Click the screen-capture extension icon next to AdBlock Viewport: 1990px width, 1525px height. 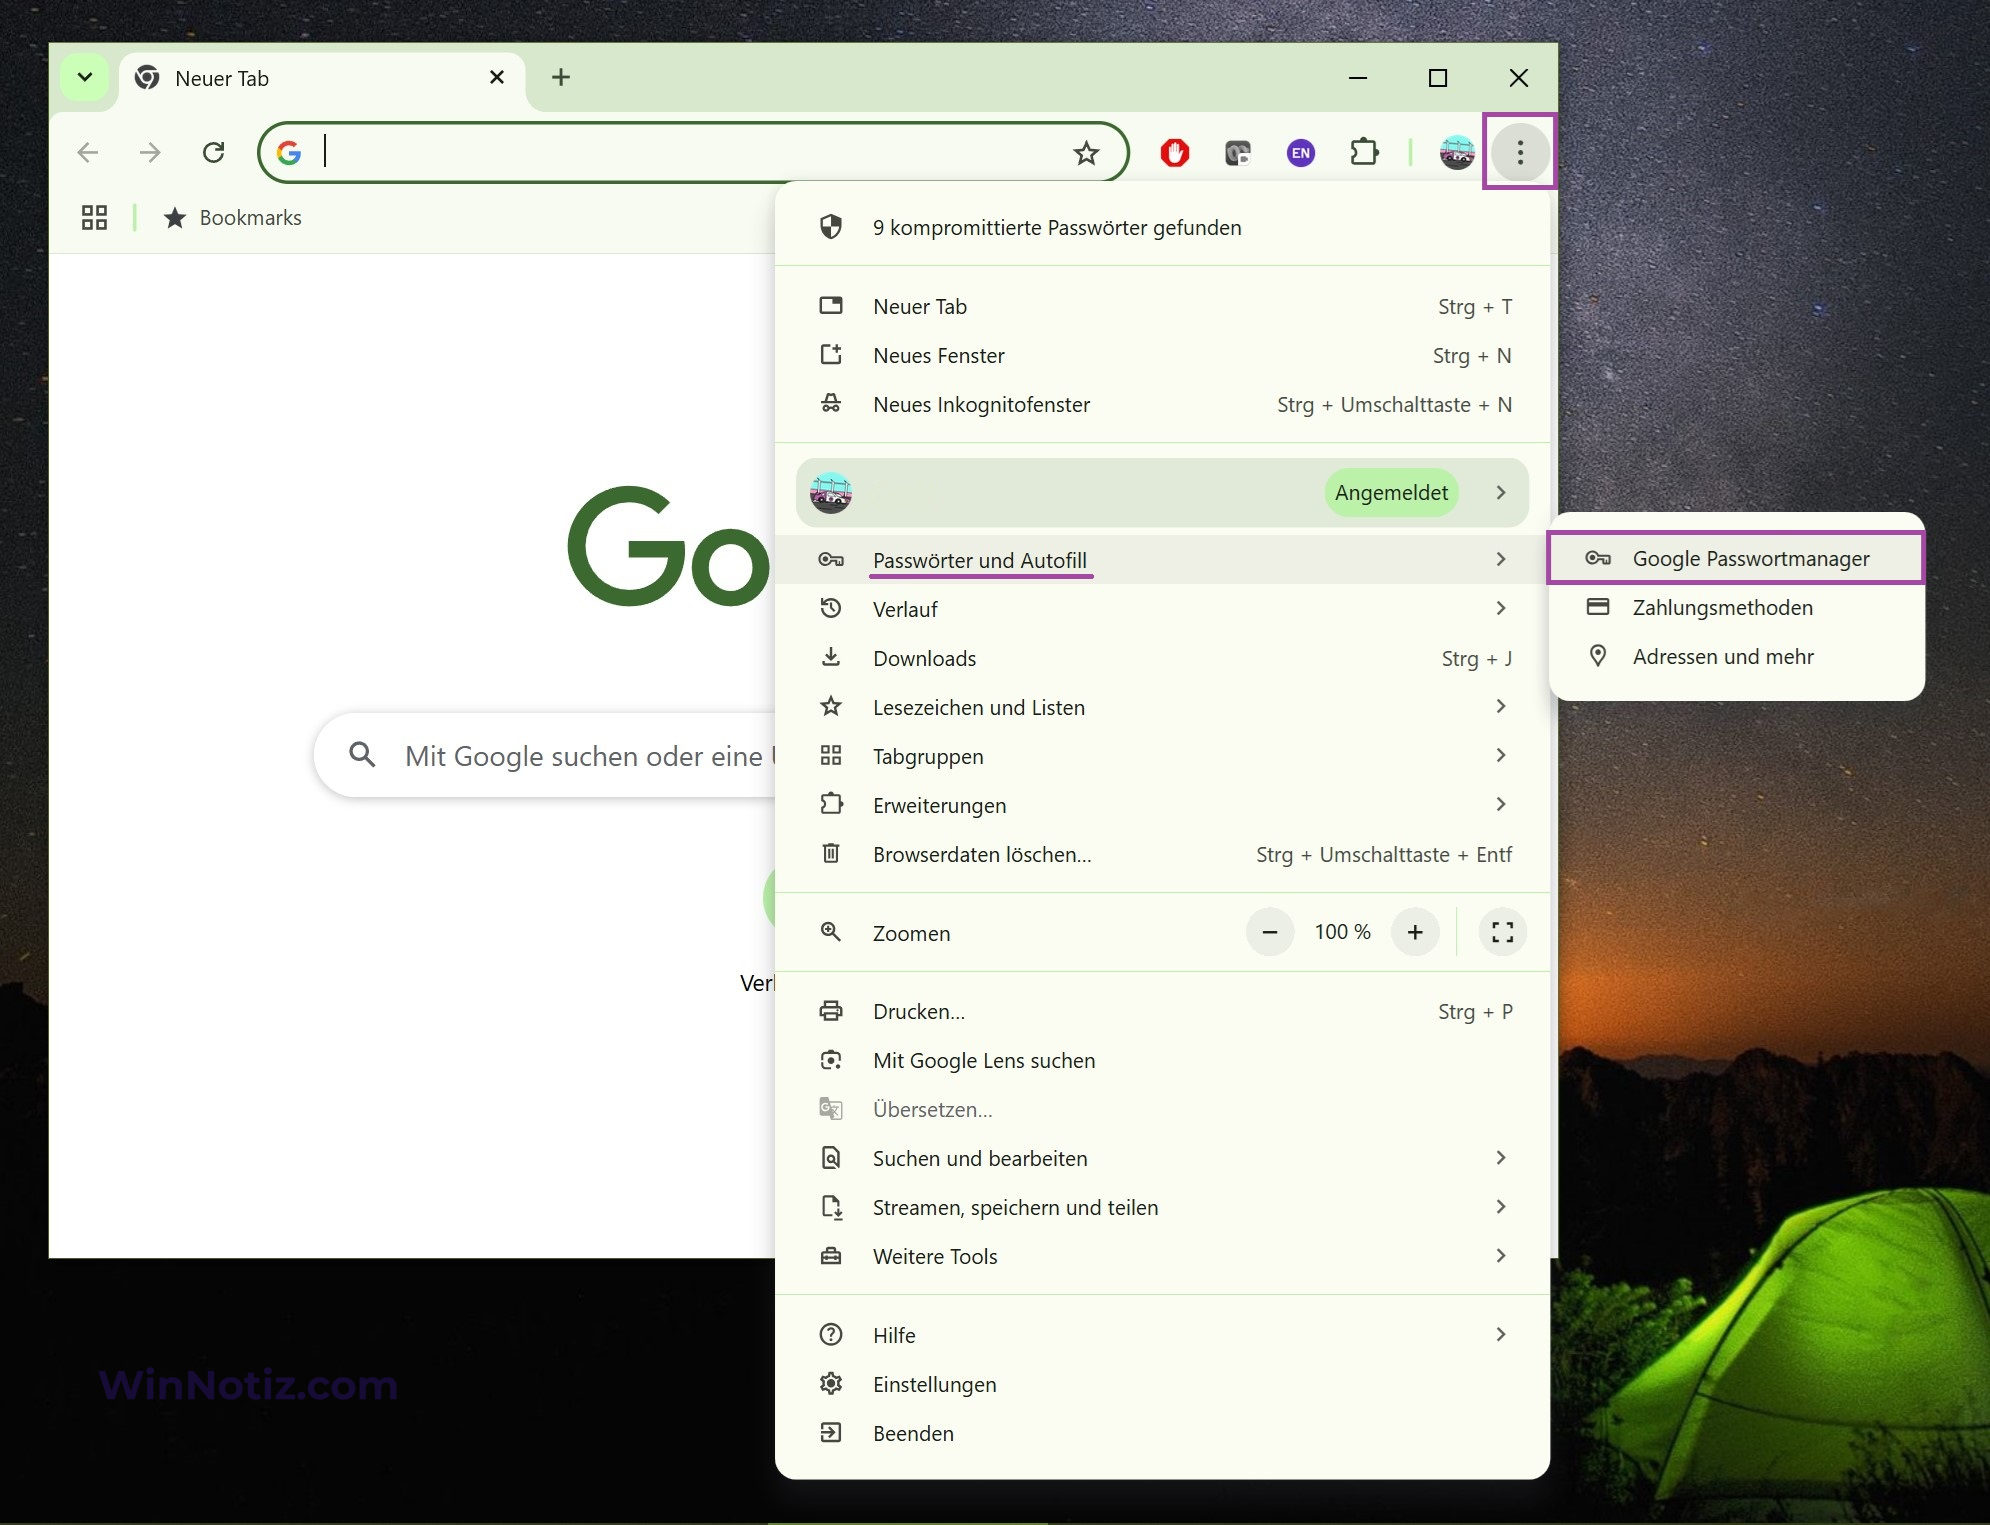(1238, 153)
